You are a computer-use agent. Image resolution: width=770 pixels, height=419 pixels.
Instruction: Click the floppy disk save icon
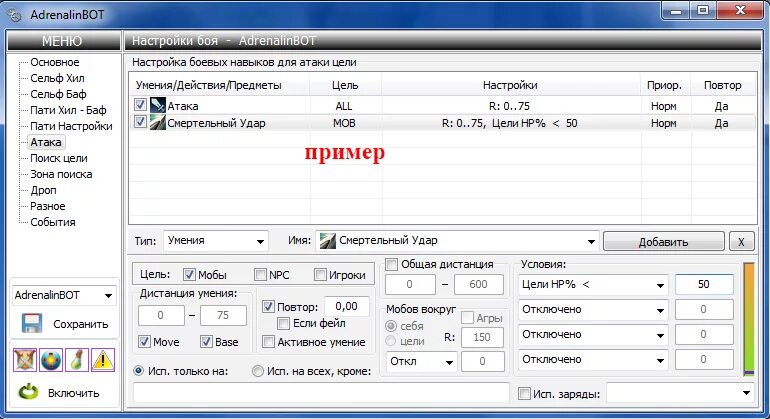tap(31, 324)
